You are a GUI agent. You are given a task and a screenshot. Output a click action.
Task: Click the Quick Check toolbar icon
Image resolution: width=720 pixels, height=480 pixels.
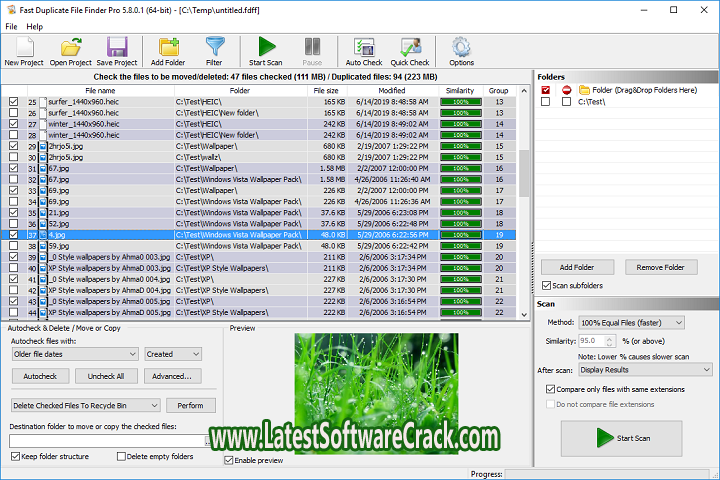409,47
